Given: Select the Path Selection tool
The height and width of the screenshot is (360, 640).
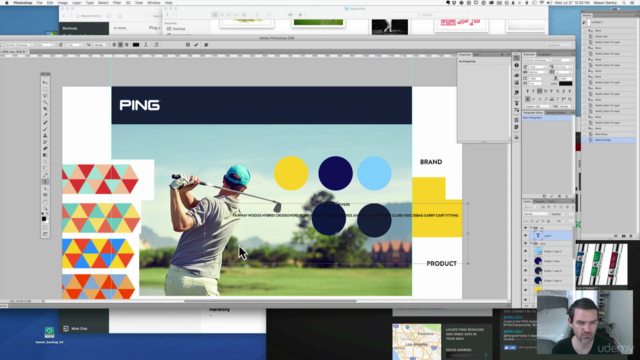Looking at the screenshot, I should pos(45,188).
